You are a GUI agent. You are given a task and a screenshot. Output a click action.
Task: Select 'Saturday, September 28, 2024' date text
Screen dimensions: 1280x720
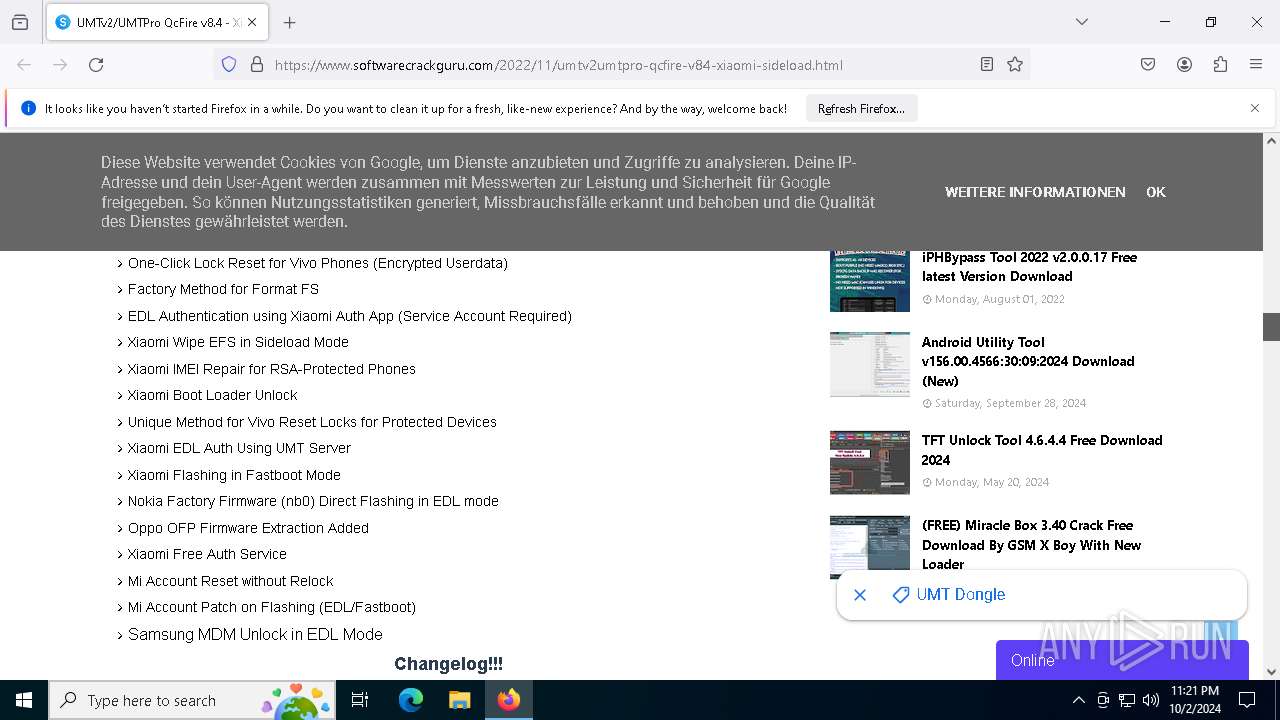point(1010,403)
